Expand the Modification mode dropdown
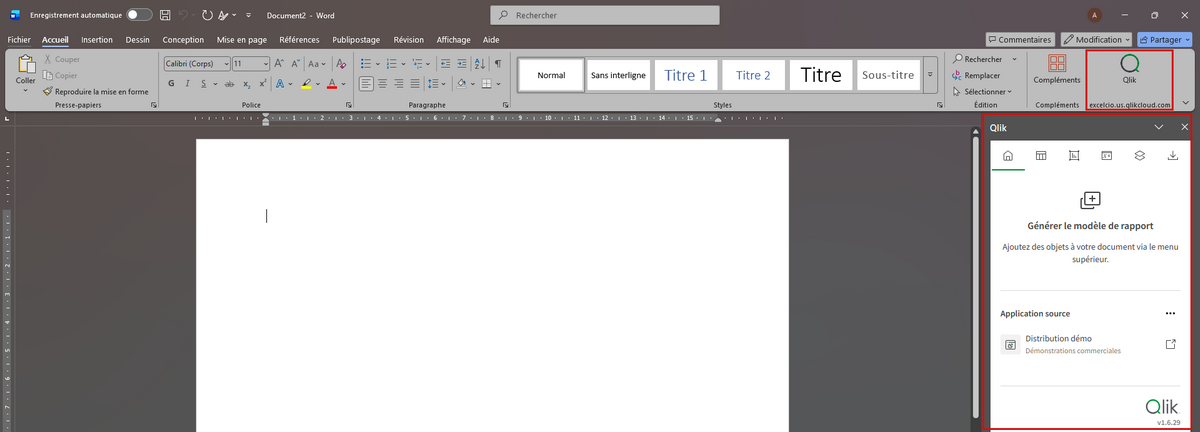 [x=1097, y=39]
